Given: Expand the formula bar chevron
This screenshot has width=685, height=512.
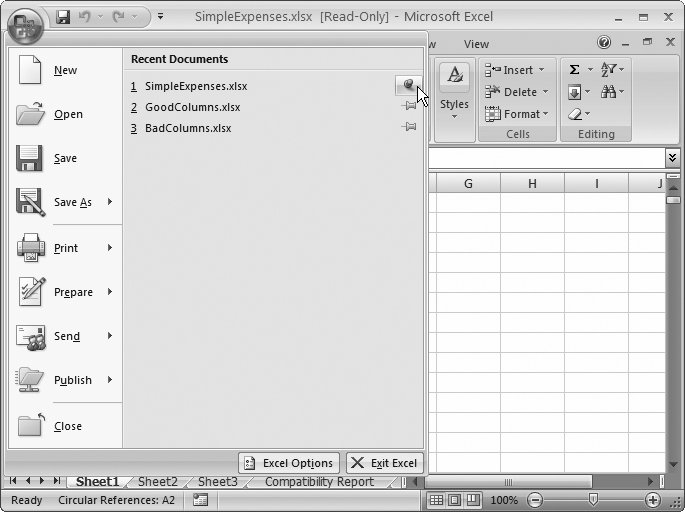Looking at the screenshot, I should click(673, 158).
